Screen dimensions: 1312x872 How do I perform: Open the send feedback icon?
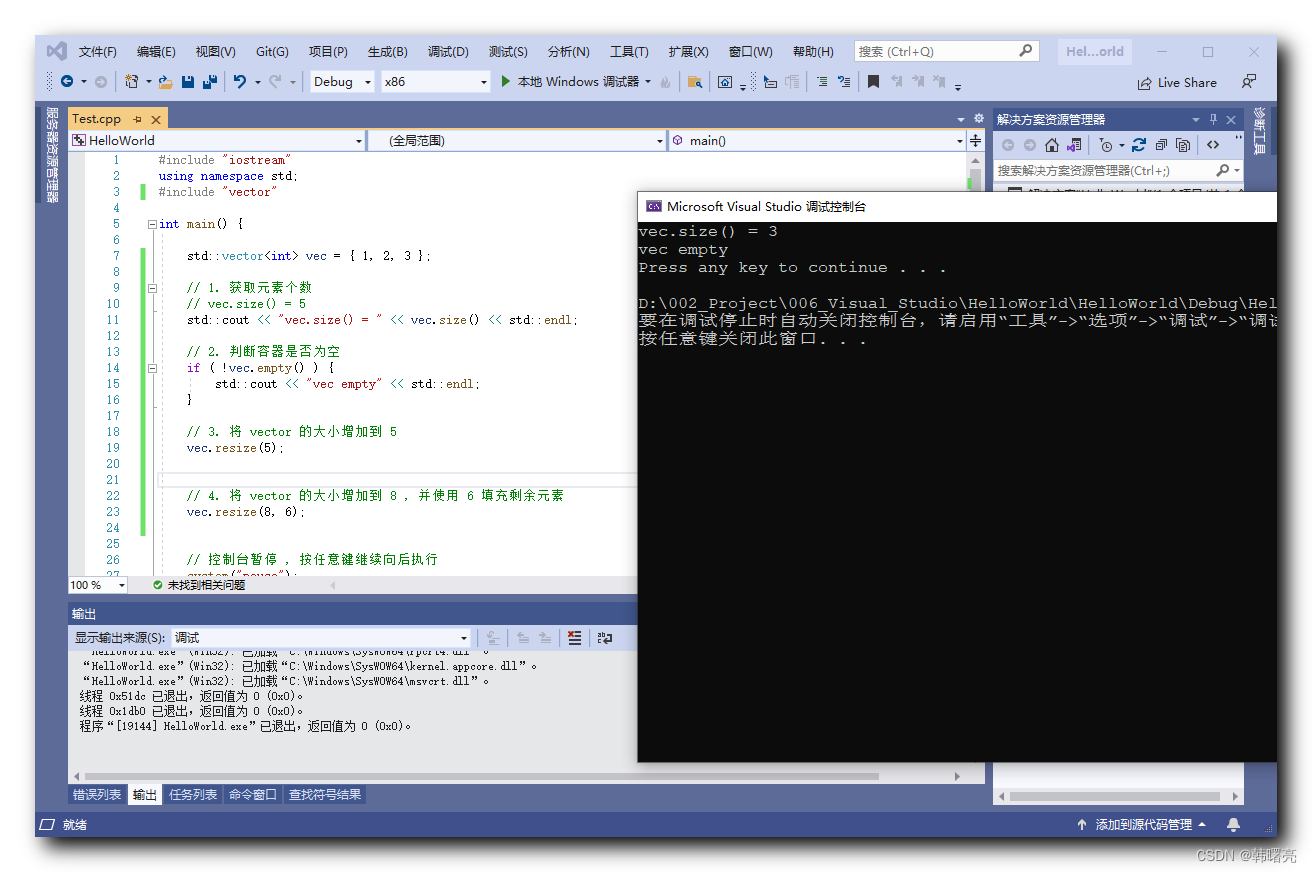pos(1248,82)
